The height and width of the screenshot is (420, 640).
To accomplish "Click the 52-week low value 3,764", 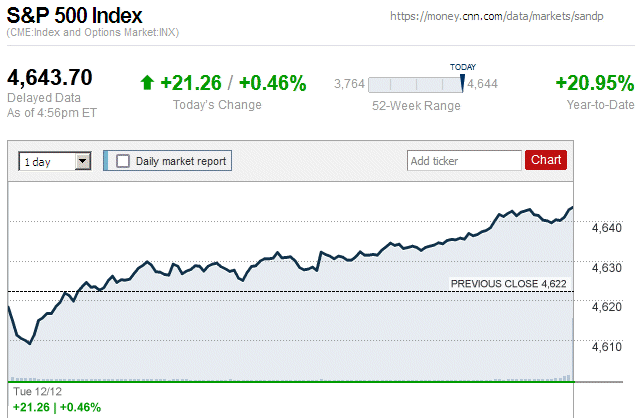I will [349, 84].
